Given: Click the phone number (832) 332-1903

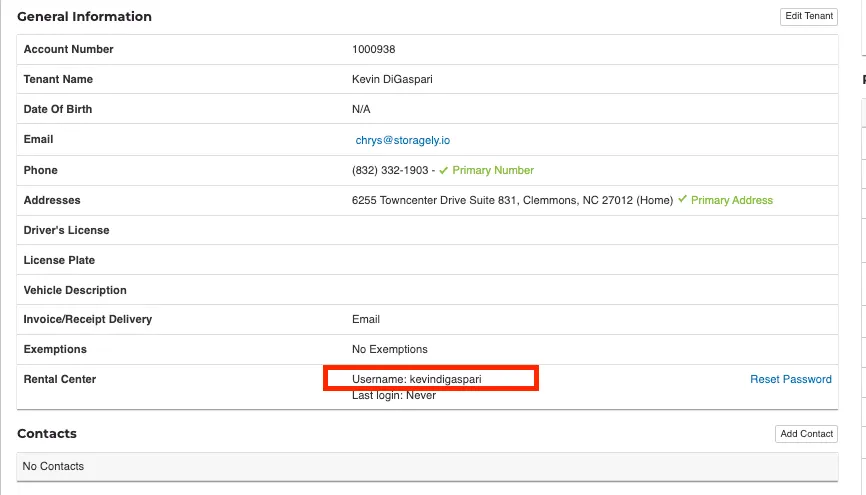Looking at the screenshot, I should [x=390, y=170].
